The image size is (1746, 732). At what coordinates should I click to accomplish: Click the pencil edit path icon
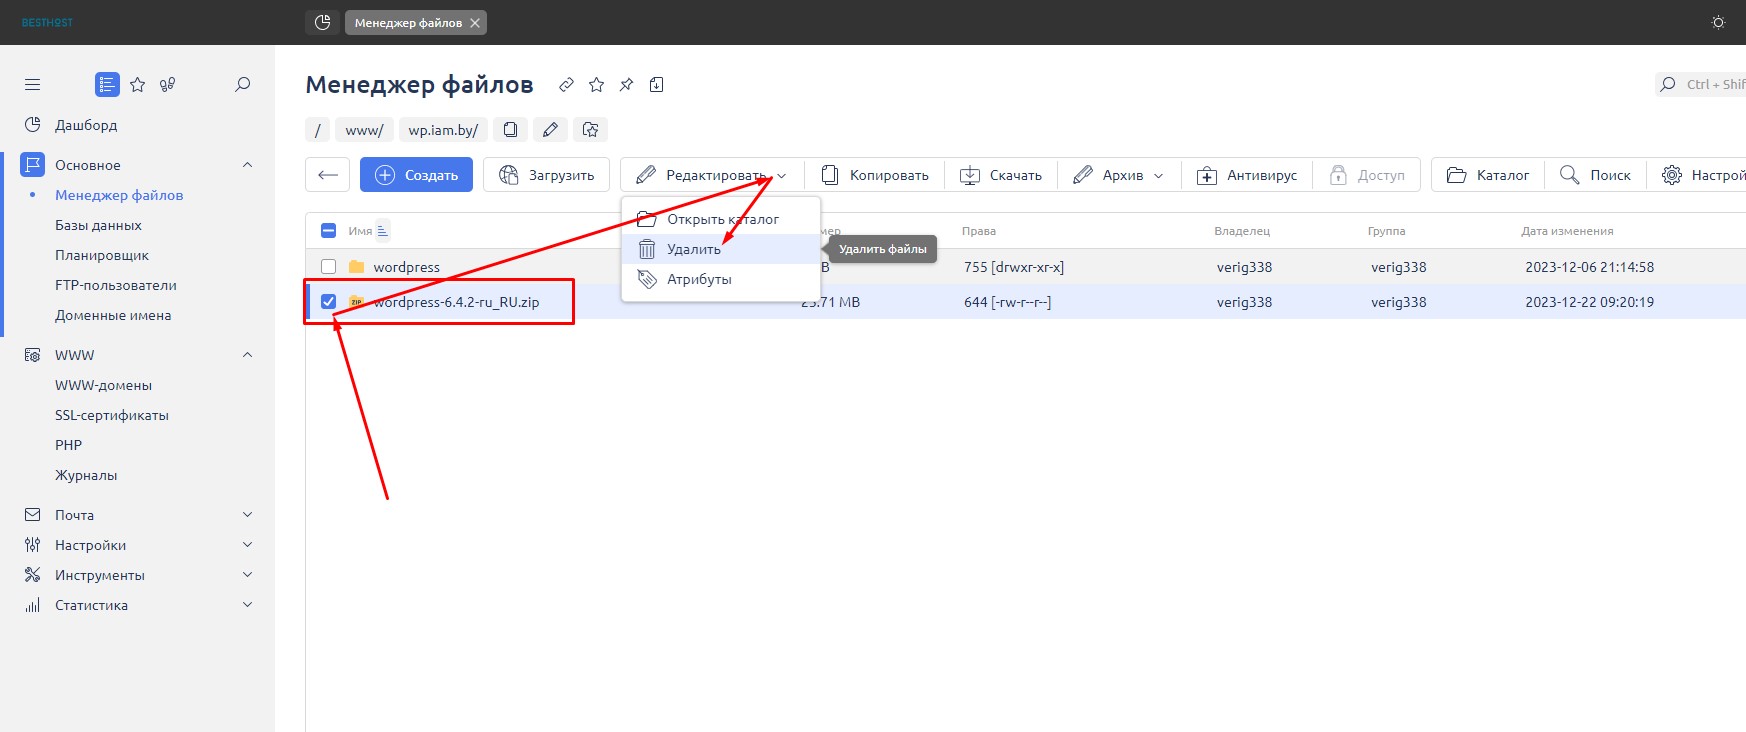pos(550,130)
